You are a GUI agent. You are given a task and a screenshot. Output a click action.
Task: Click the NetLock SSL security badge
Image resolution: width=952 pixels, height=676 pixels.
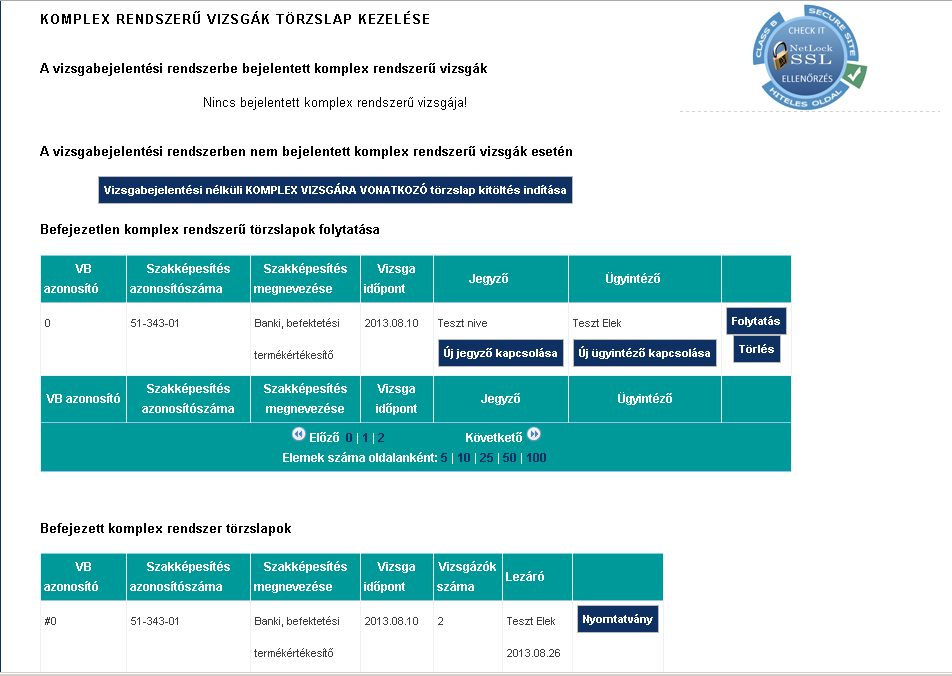(809, 58)
